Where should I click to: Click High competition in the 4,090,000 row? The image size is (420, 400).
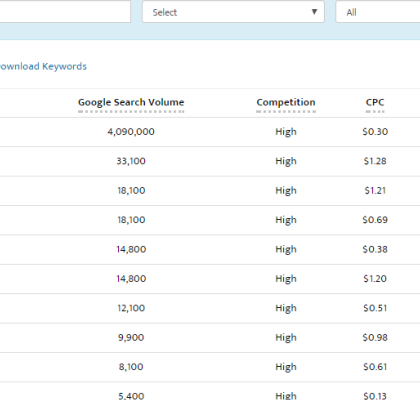pos(286,132)
